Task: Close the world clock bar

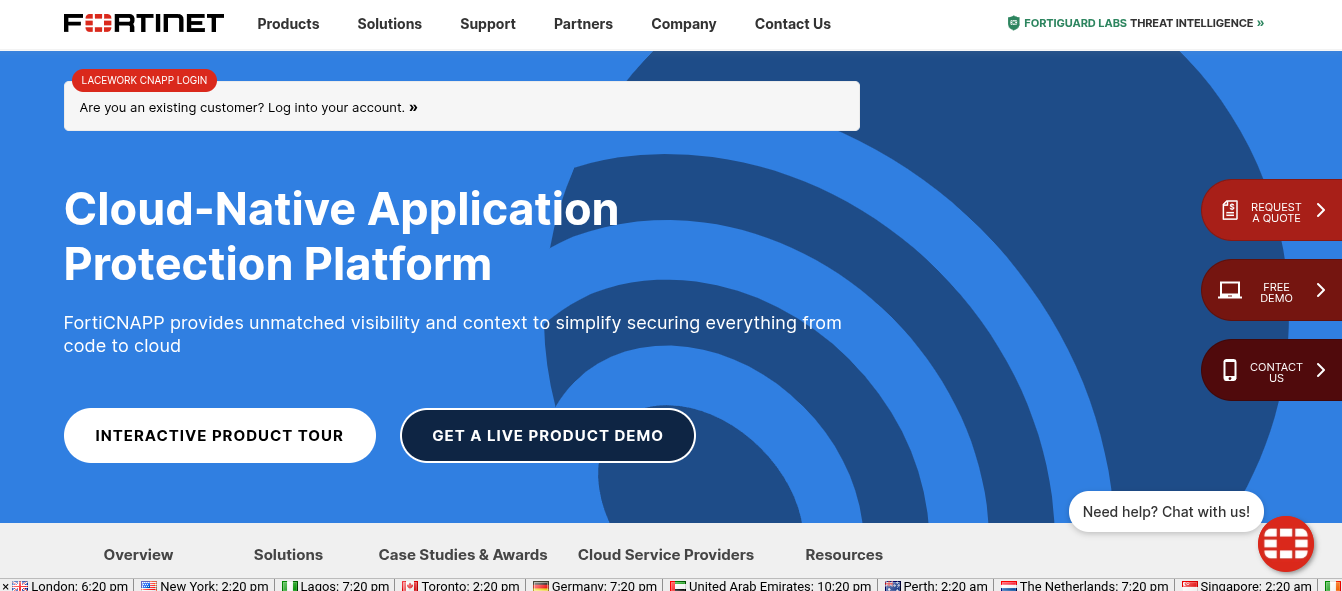Action: pos(5,586)
